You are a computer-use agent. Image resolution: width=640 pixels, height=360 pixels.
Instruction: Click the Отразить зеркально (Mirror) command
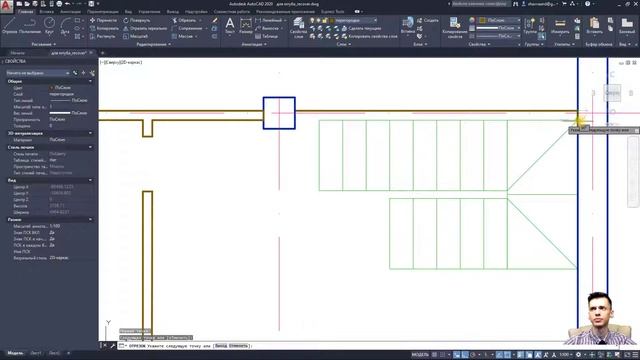coord(145,28)
